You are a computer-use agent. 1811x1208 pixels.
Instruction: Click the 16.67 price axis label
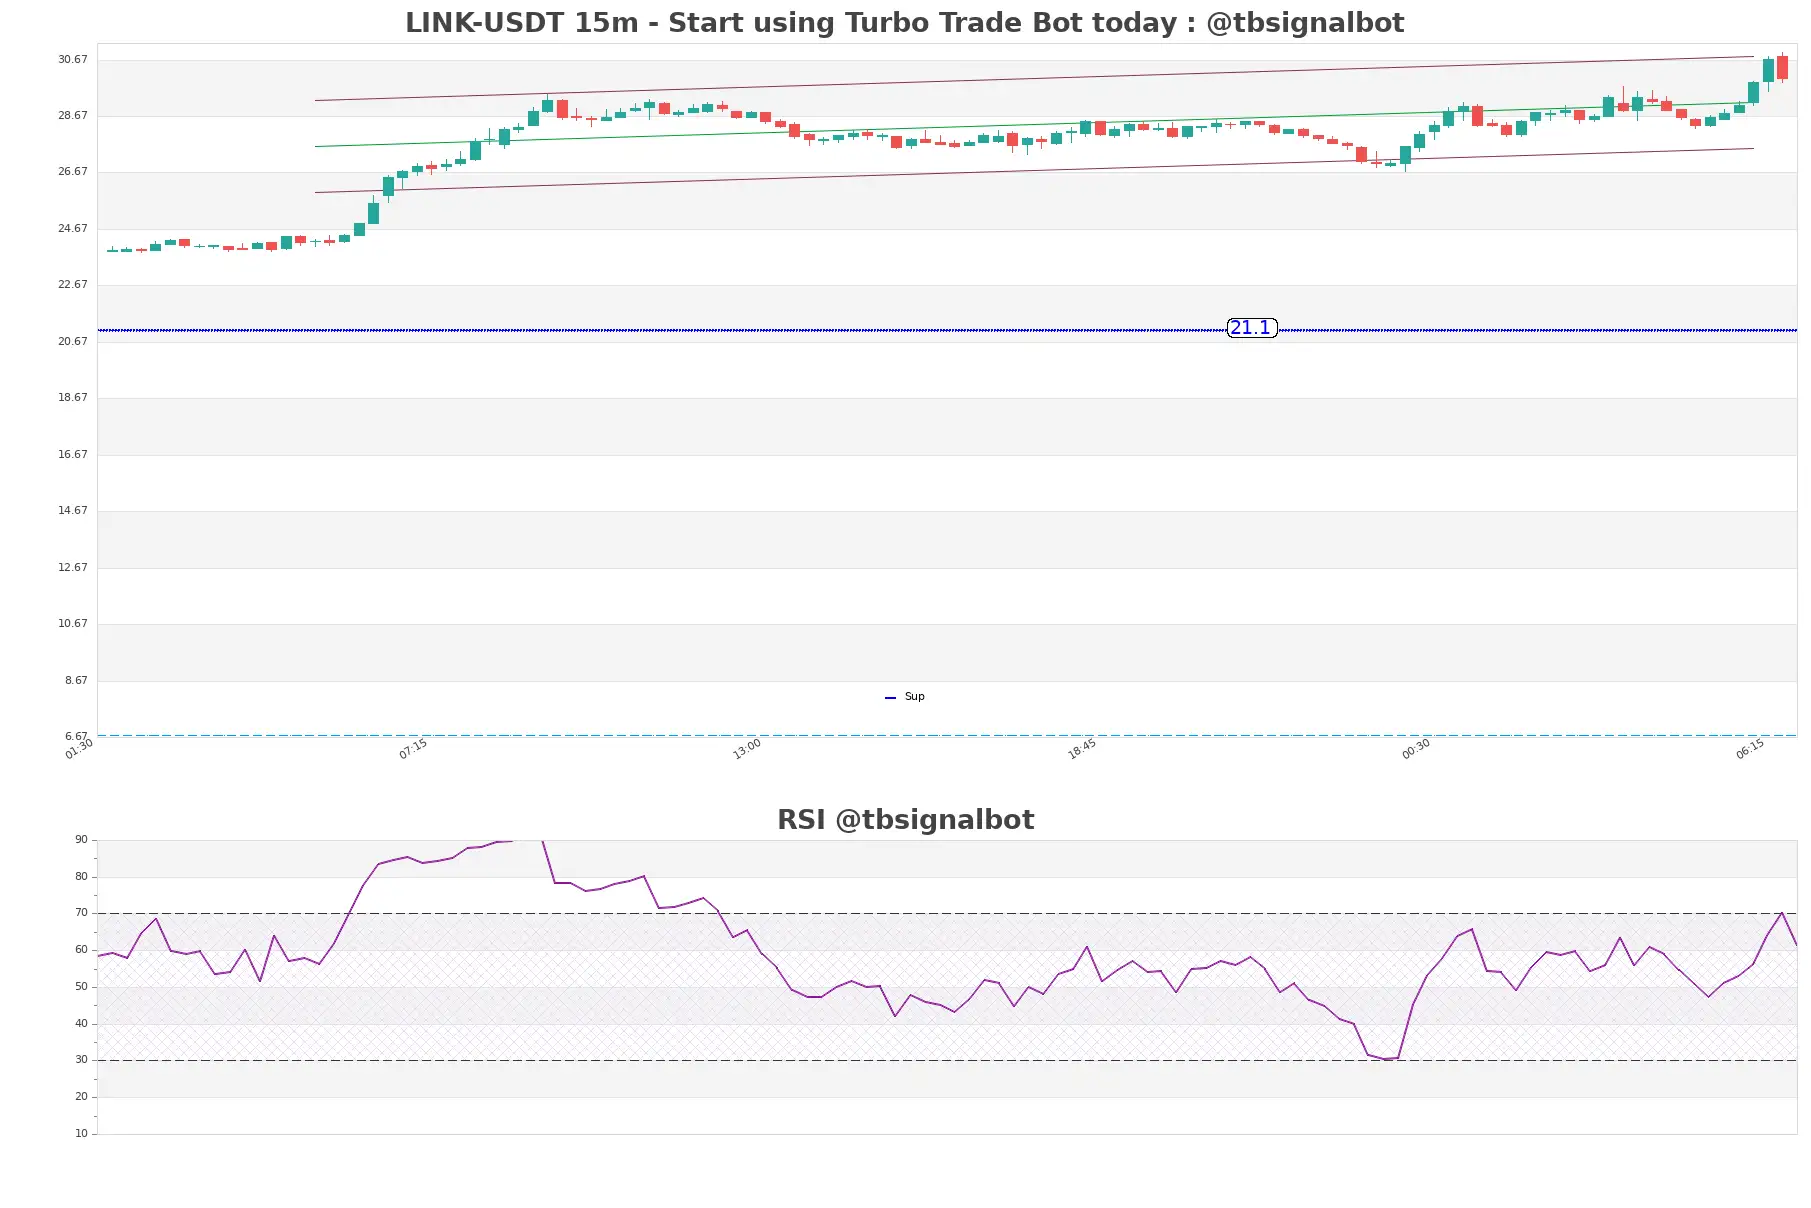coord(73,455)
